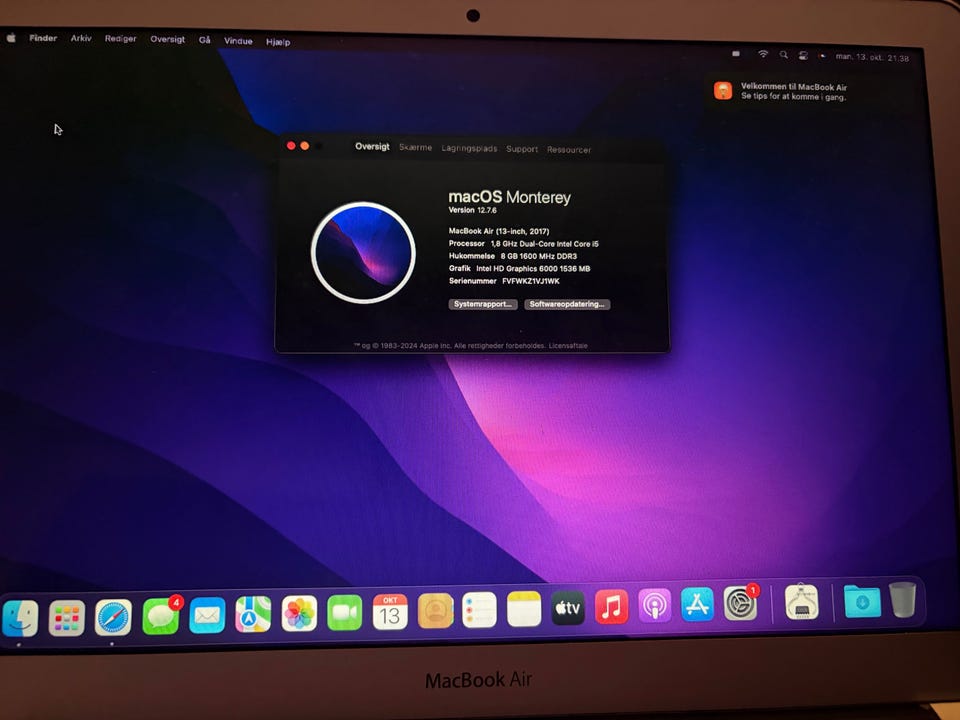Open the Apple menu
Image resolution: width=960 pixels, height=720 pixels.
click(11, 37)
